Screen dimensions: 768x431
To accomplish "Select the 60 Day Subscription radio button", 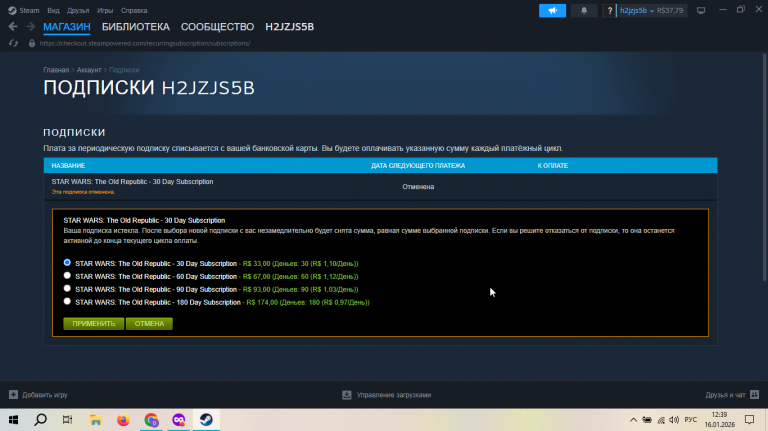I will pyautogui.click(x=67, y=276).
